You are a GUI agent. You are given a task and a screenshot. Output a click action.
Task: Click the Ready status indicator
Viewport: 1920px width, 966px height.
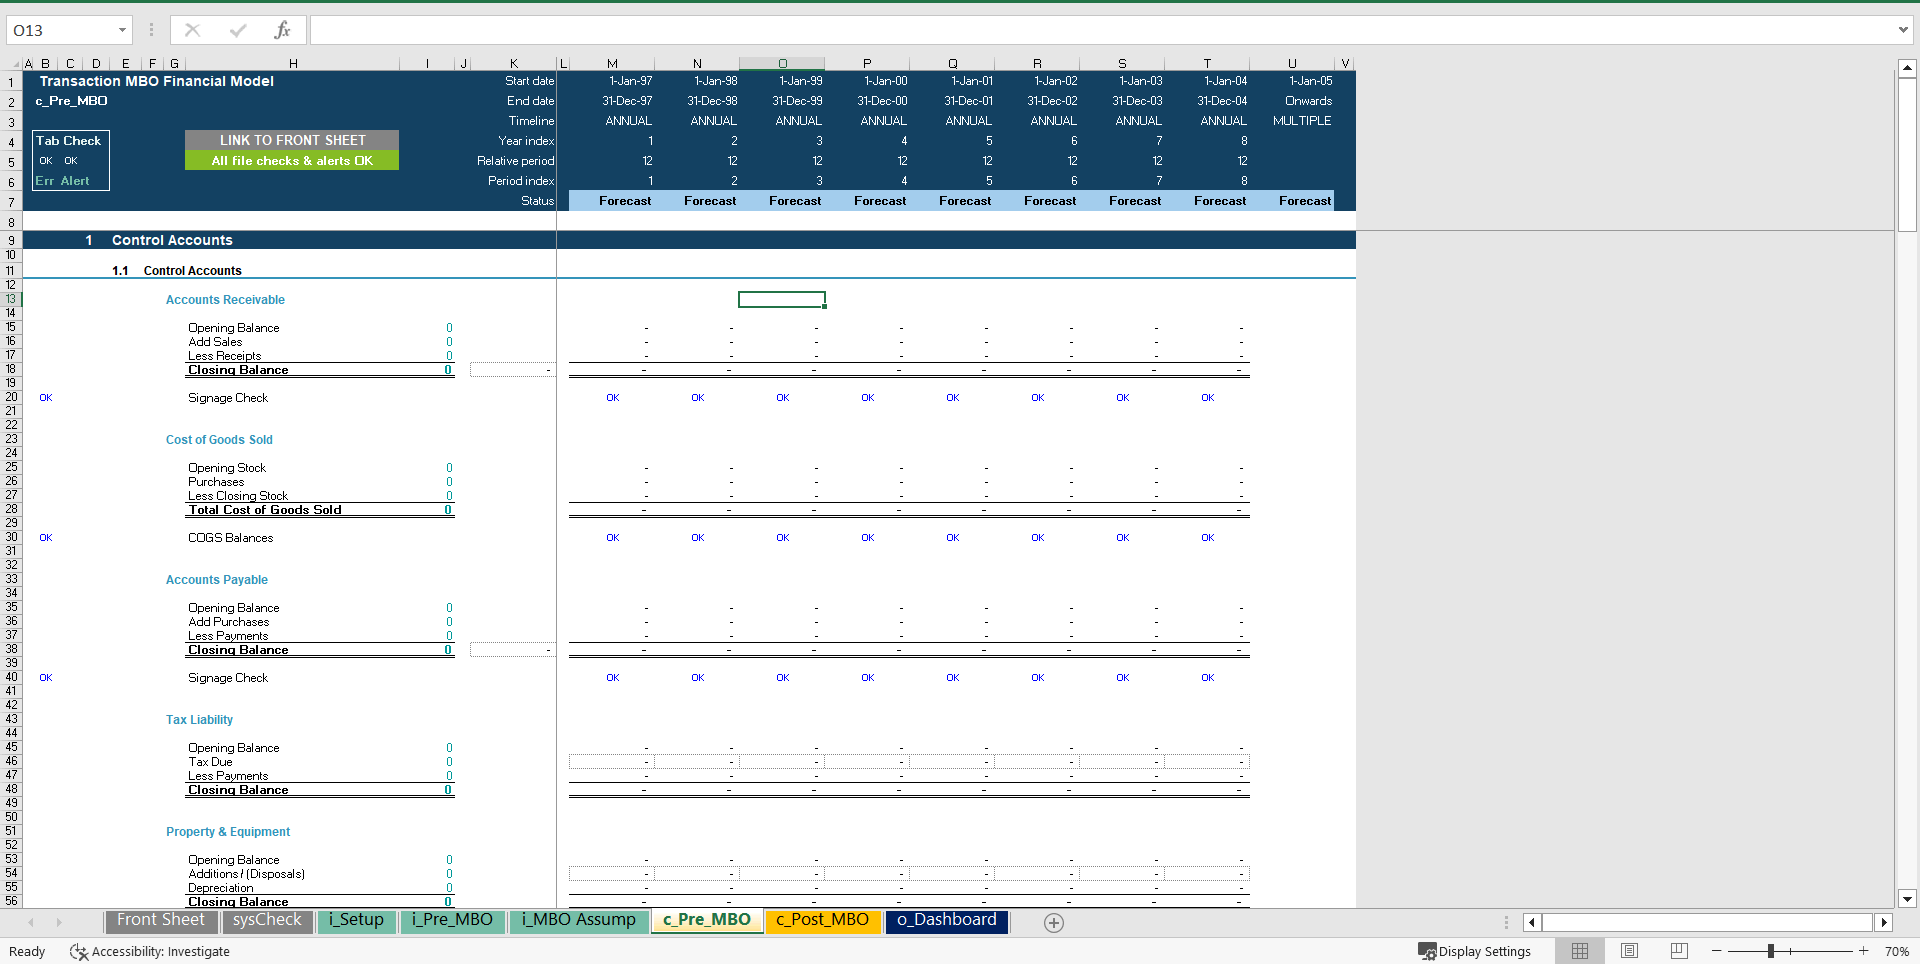click(x=27, y=952)
